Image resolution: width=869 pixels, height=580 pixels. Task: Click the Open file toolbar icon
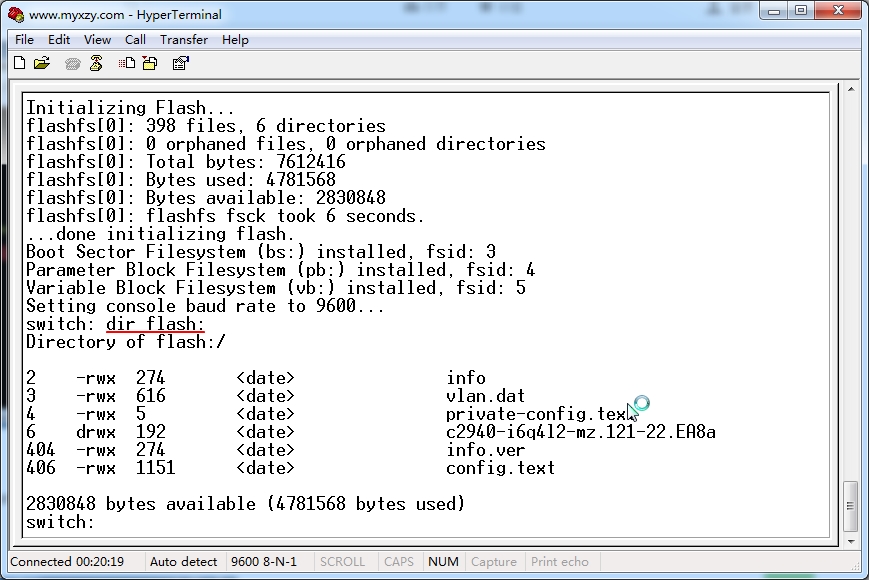(42, 63)
